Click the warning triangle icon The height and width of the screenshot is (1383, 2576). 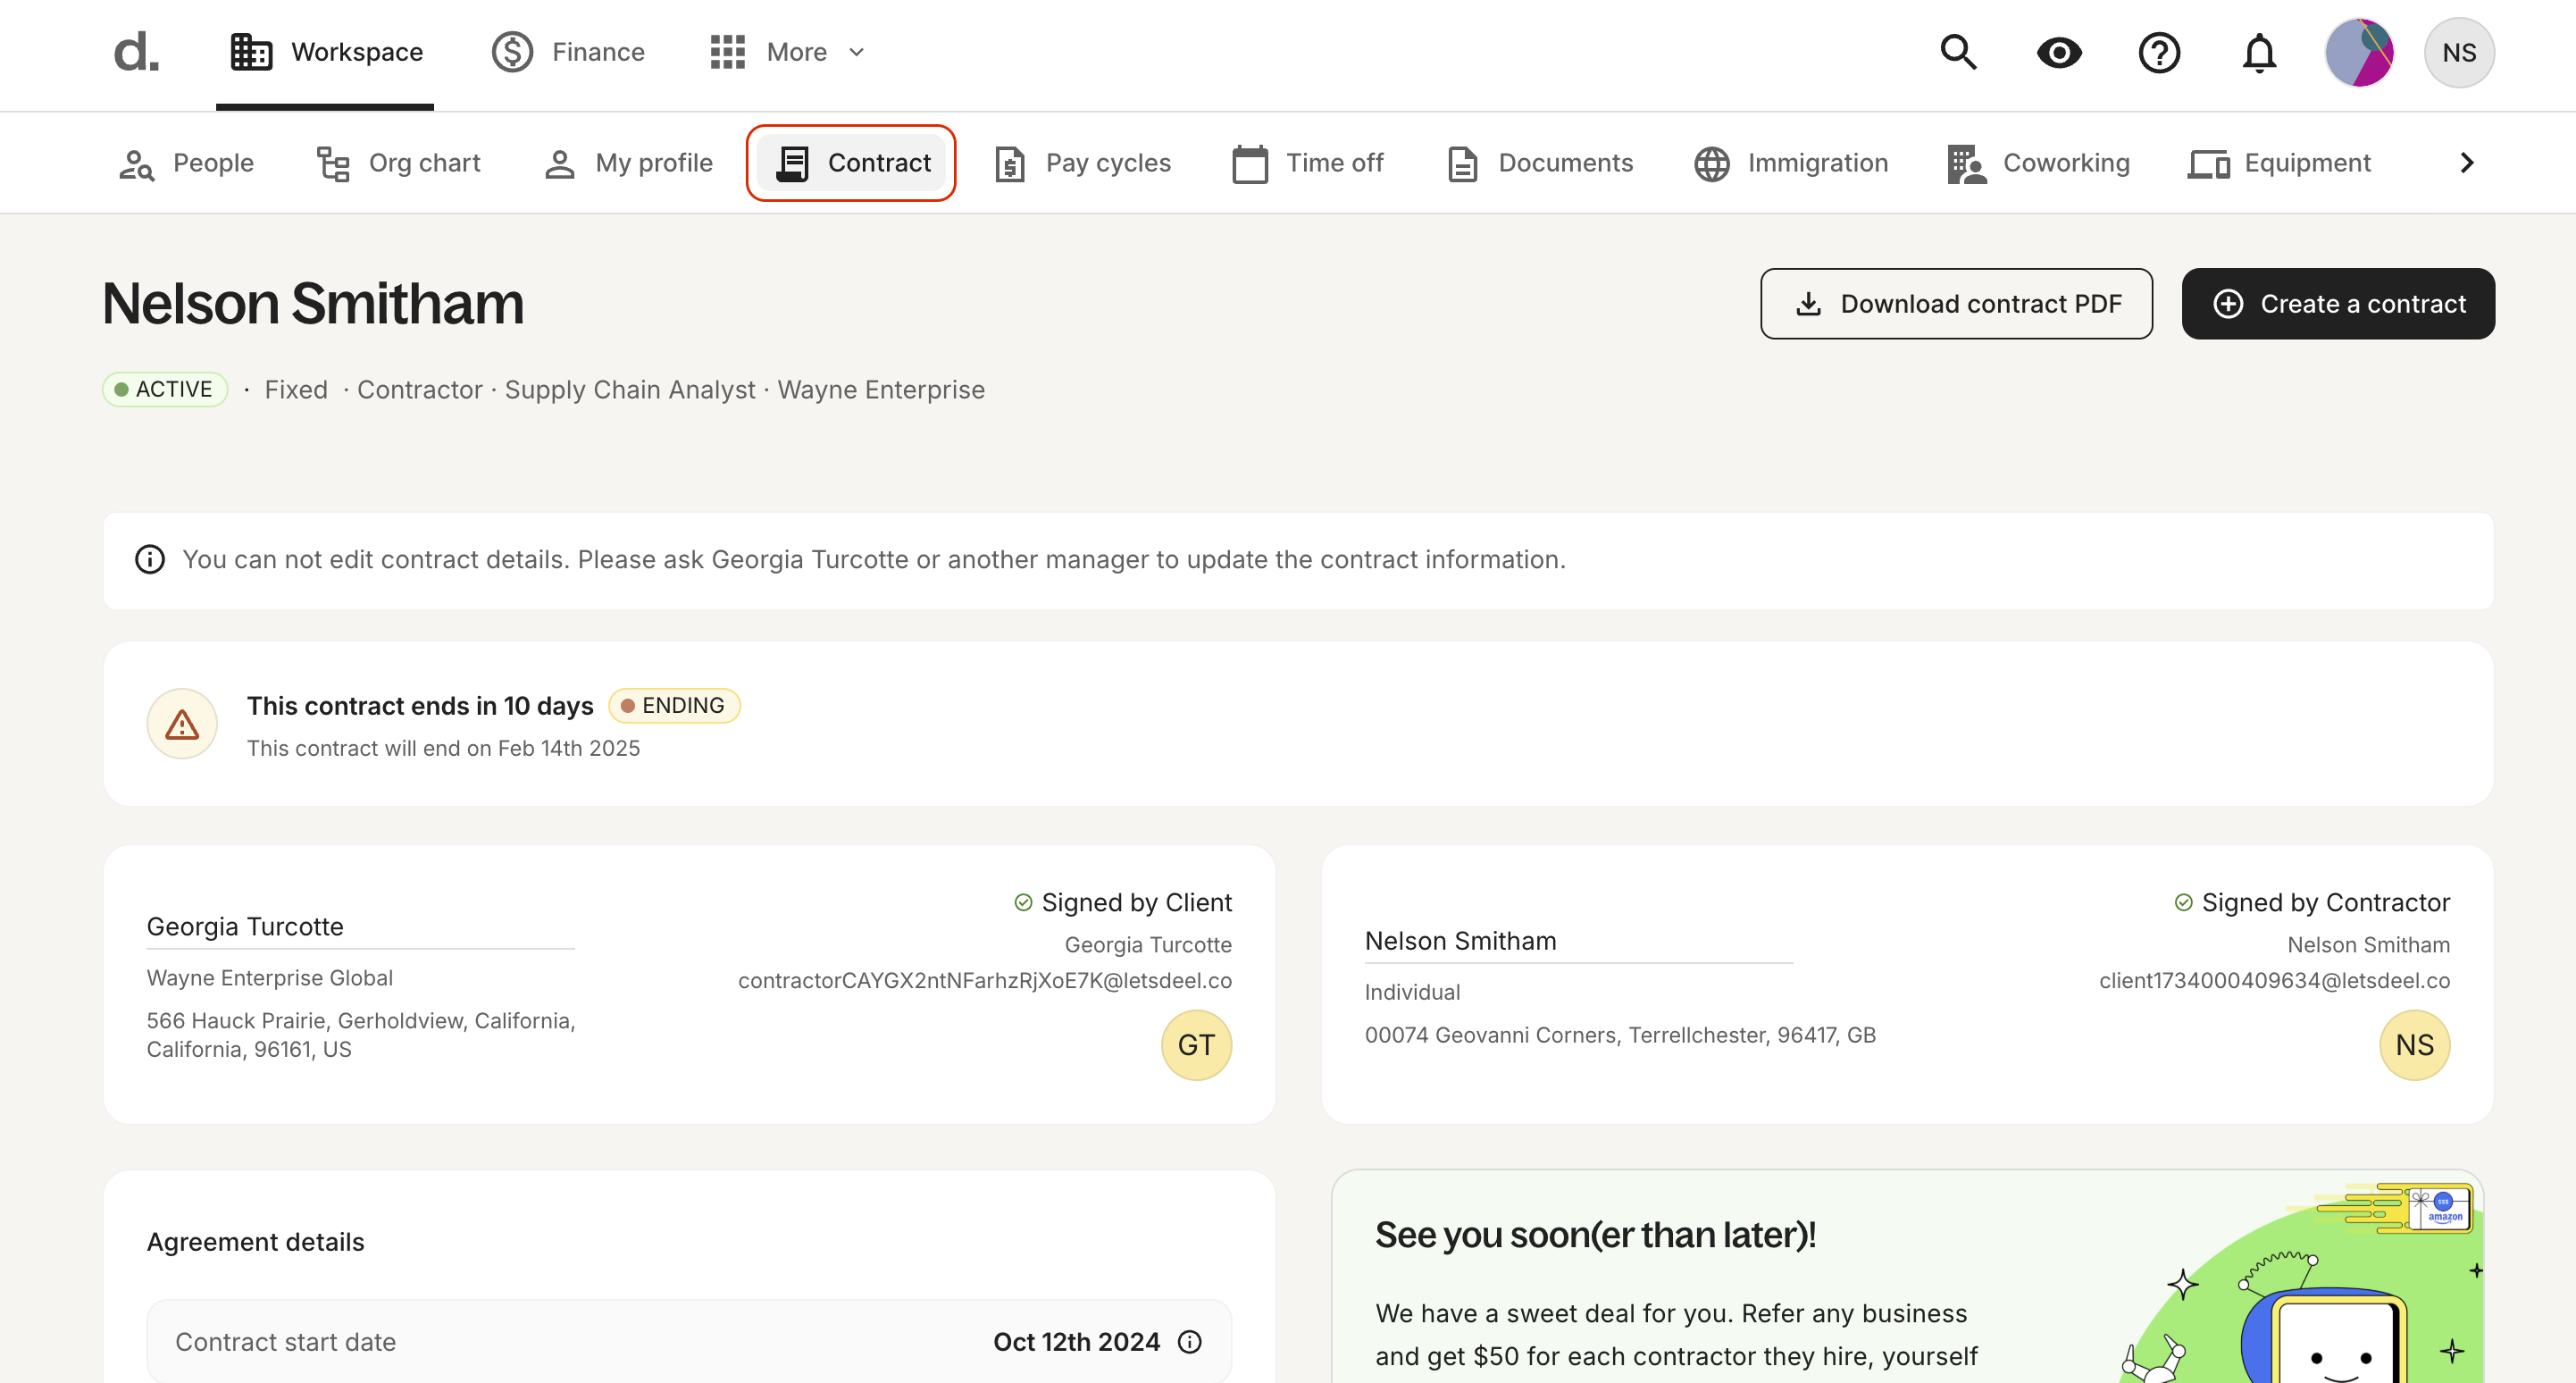coord(182,724)
